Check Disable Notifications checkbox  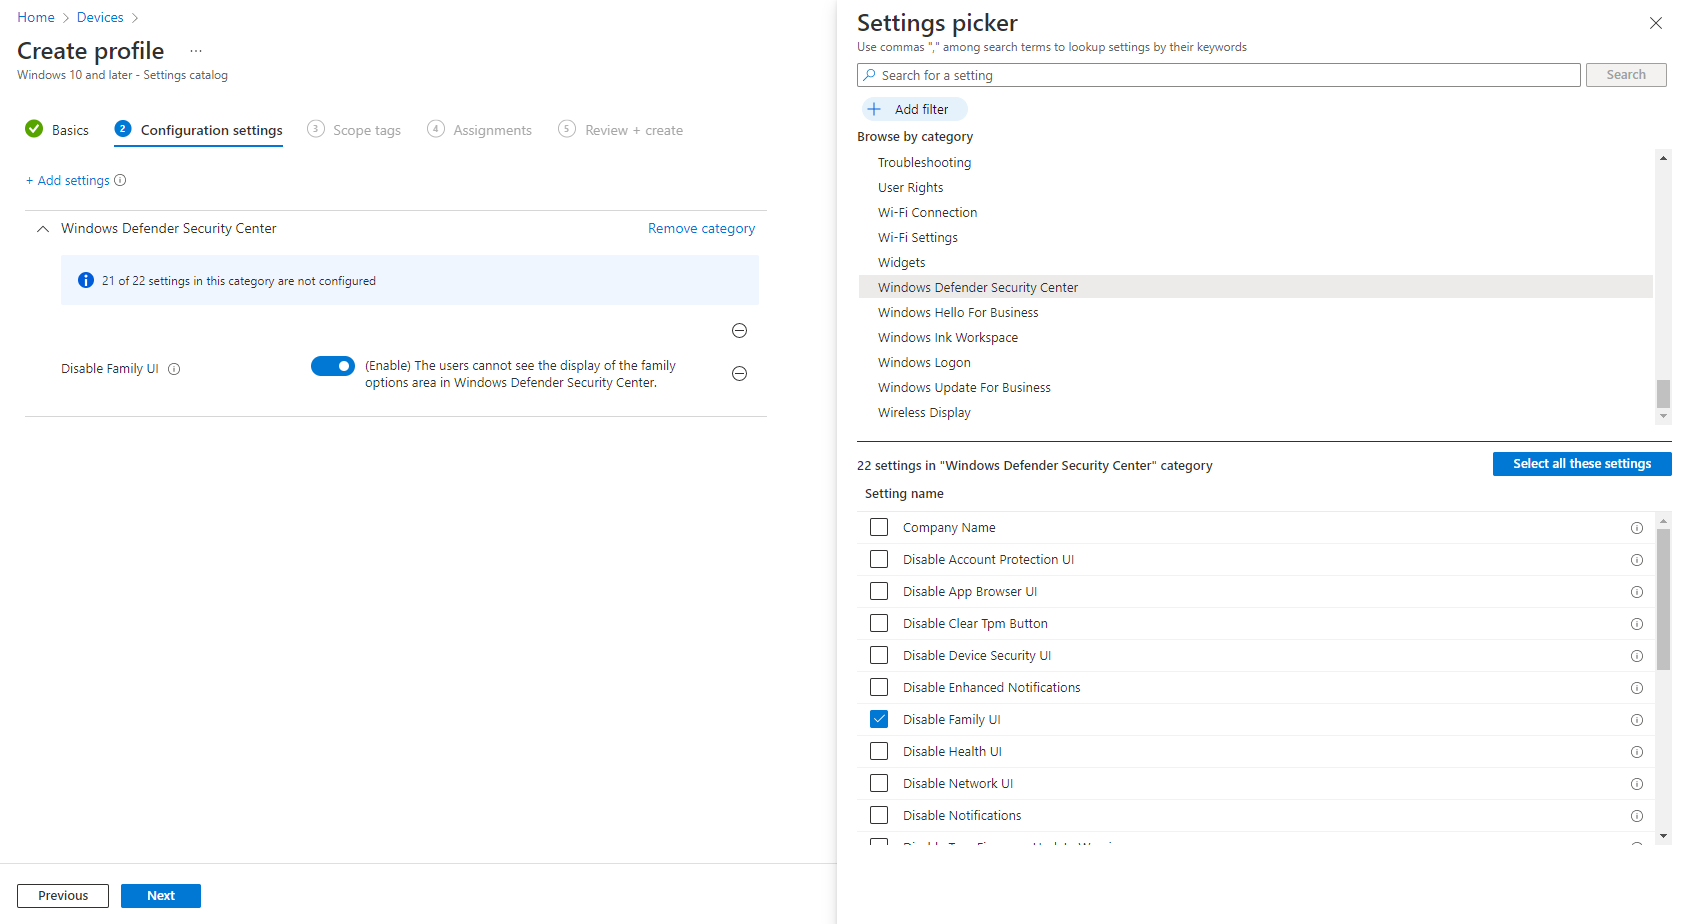(879, 815)
